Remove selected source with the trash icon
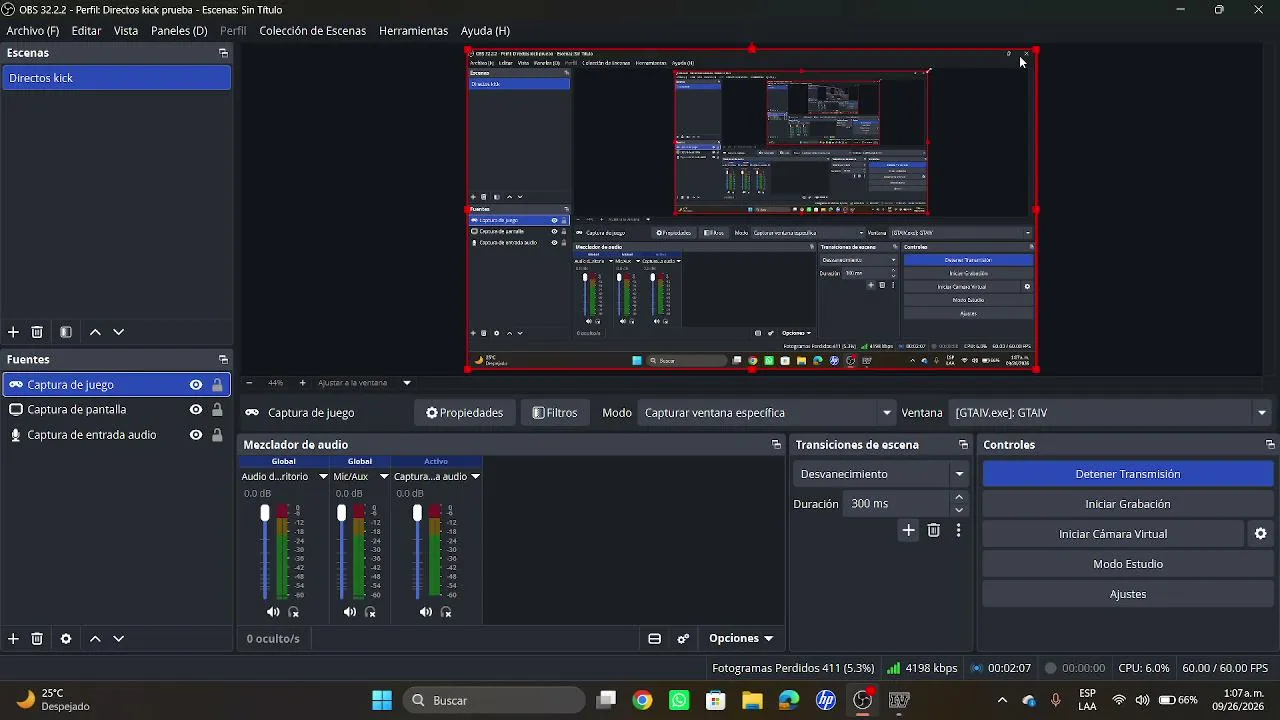 pos(37,639)
